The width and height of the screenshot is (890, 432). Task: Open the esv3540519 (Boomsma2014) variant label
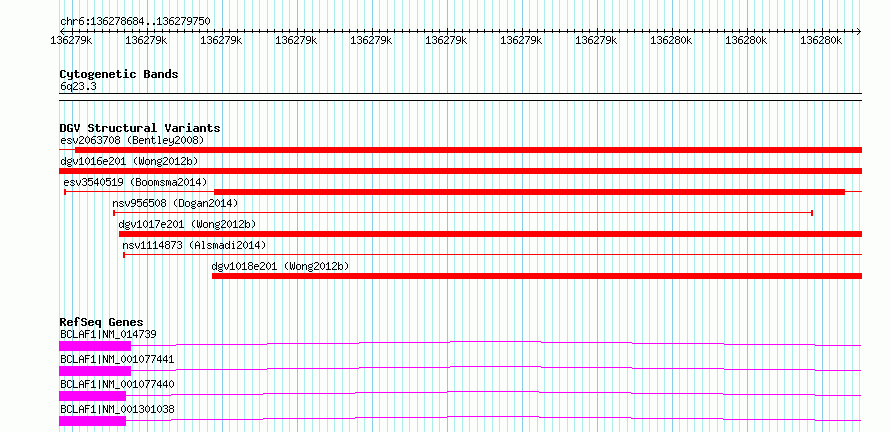point(135,182)
